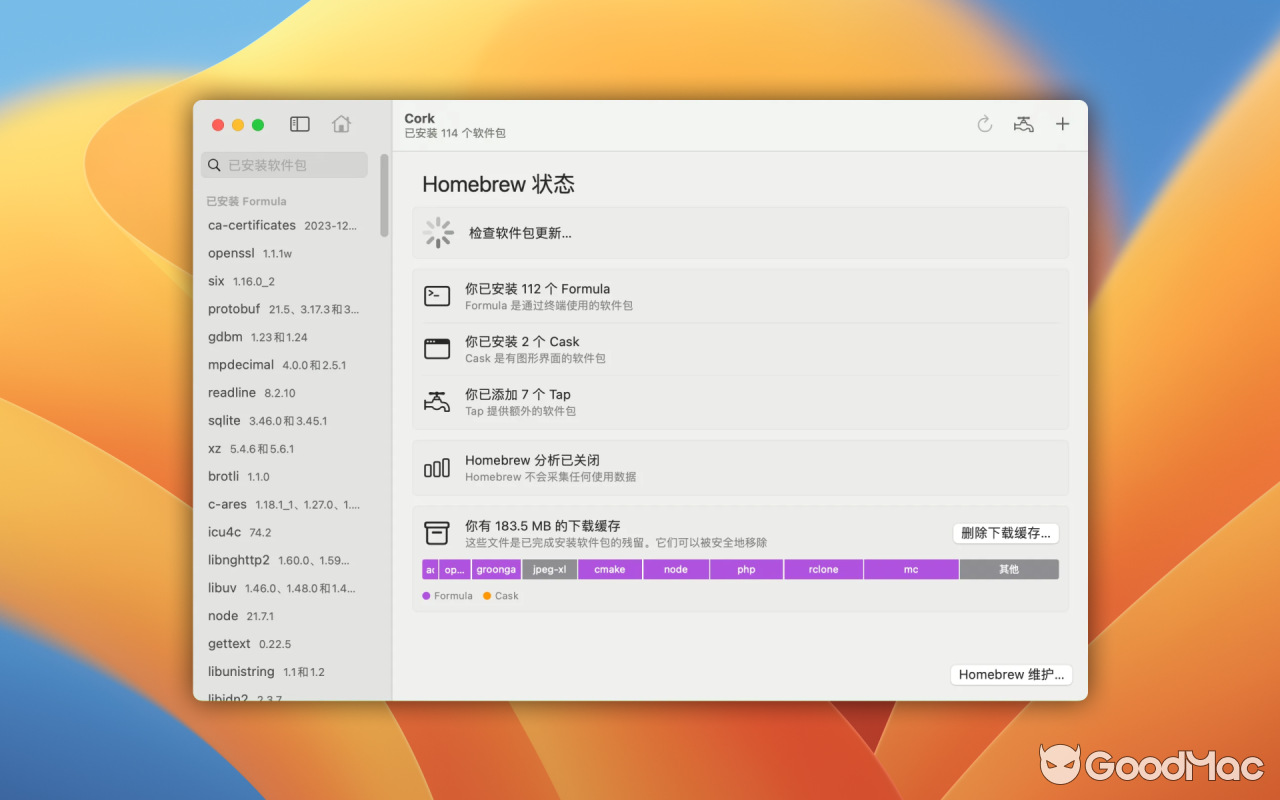Select the protobuf formula entry
Screen dimensions: 1280x800
click(234, 309)
